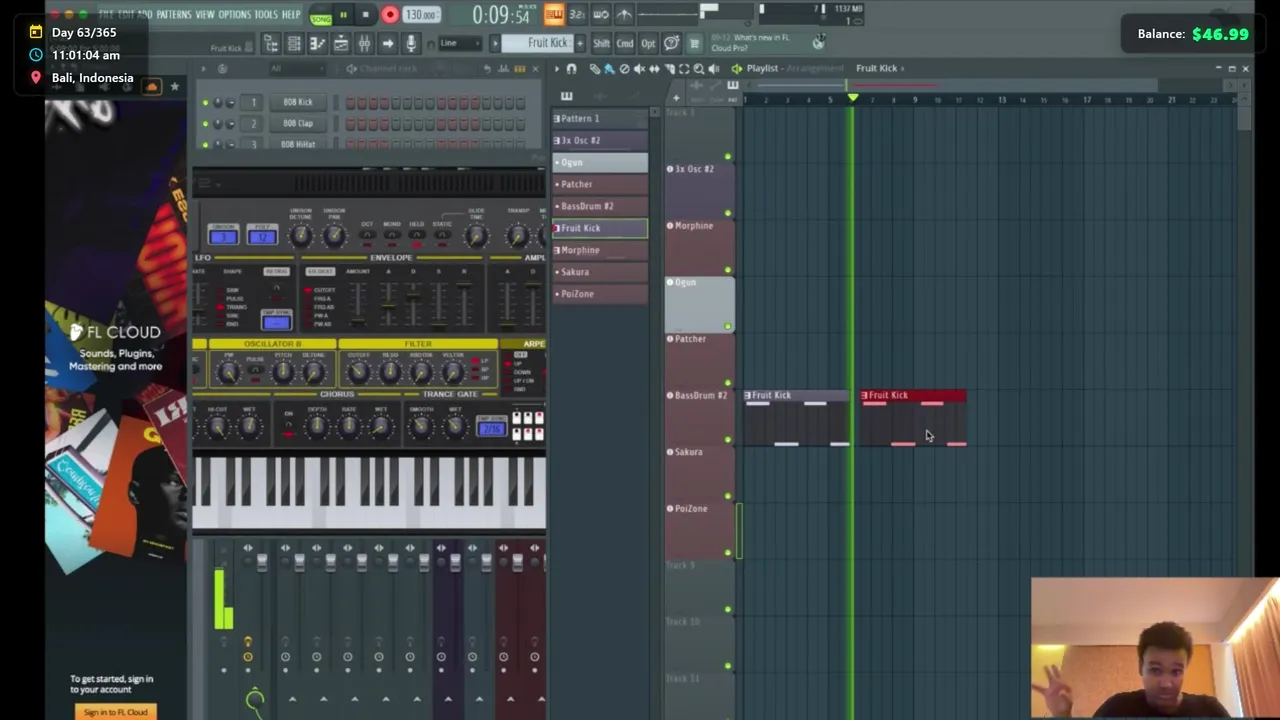Mute the 808 Kick channel LED

coord(206,102)
